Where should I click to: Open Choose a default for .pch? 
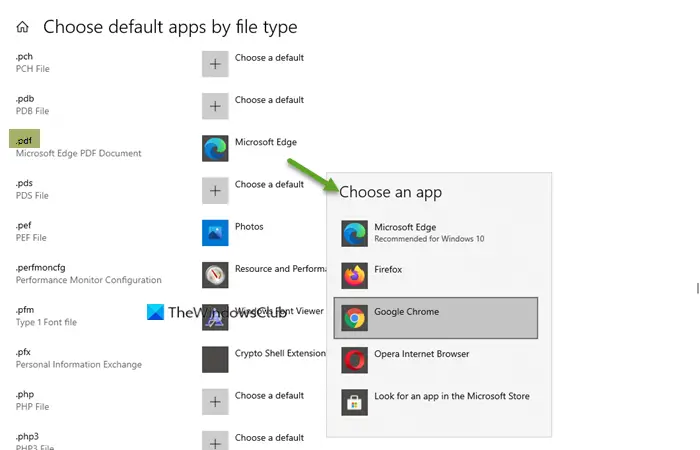coord(269,58)
